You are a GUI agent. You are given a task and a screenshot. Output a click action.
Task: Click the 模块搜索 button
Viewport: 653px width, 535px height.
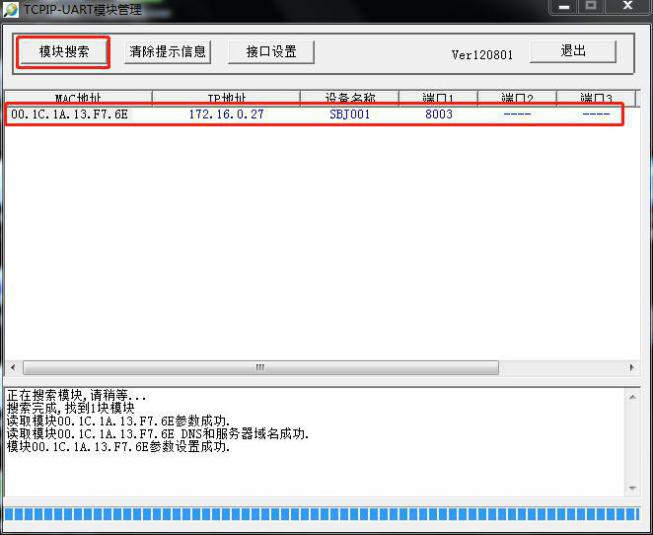[x=63, y=52]
